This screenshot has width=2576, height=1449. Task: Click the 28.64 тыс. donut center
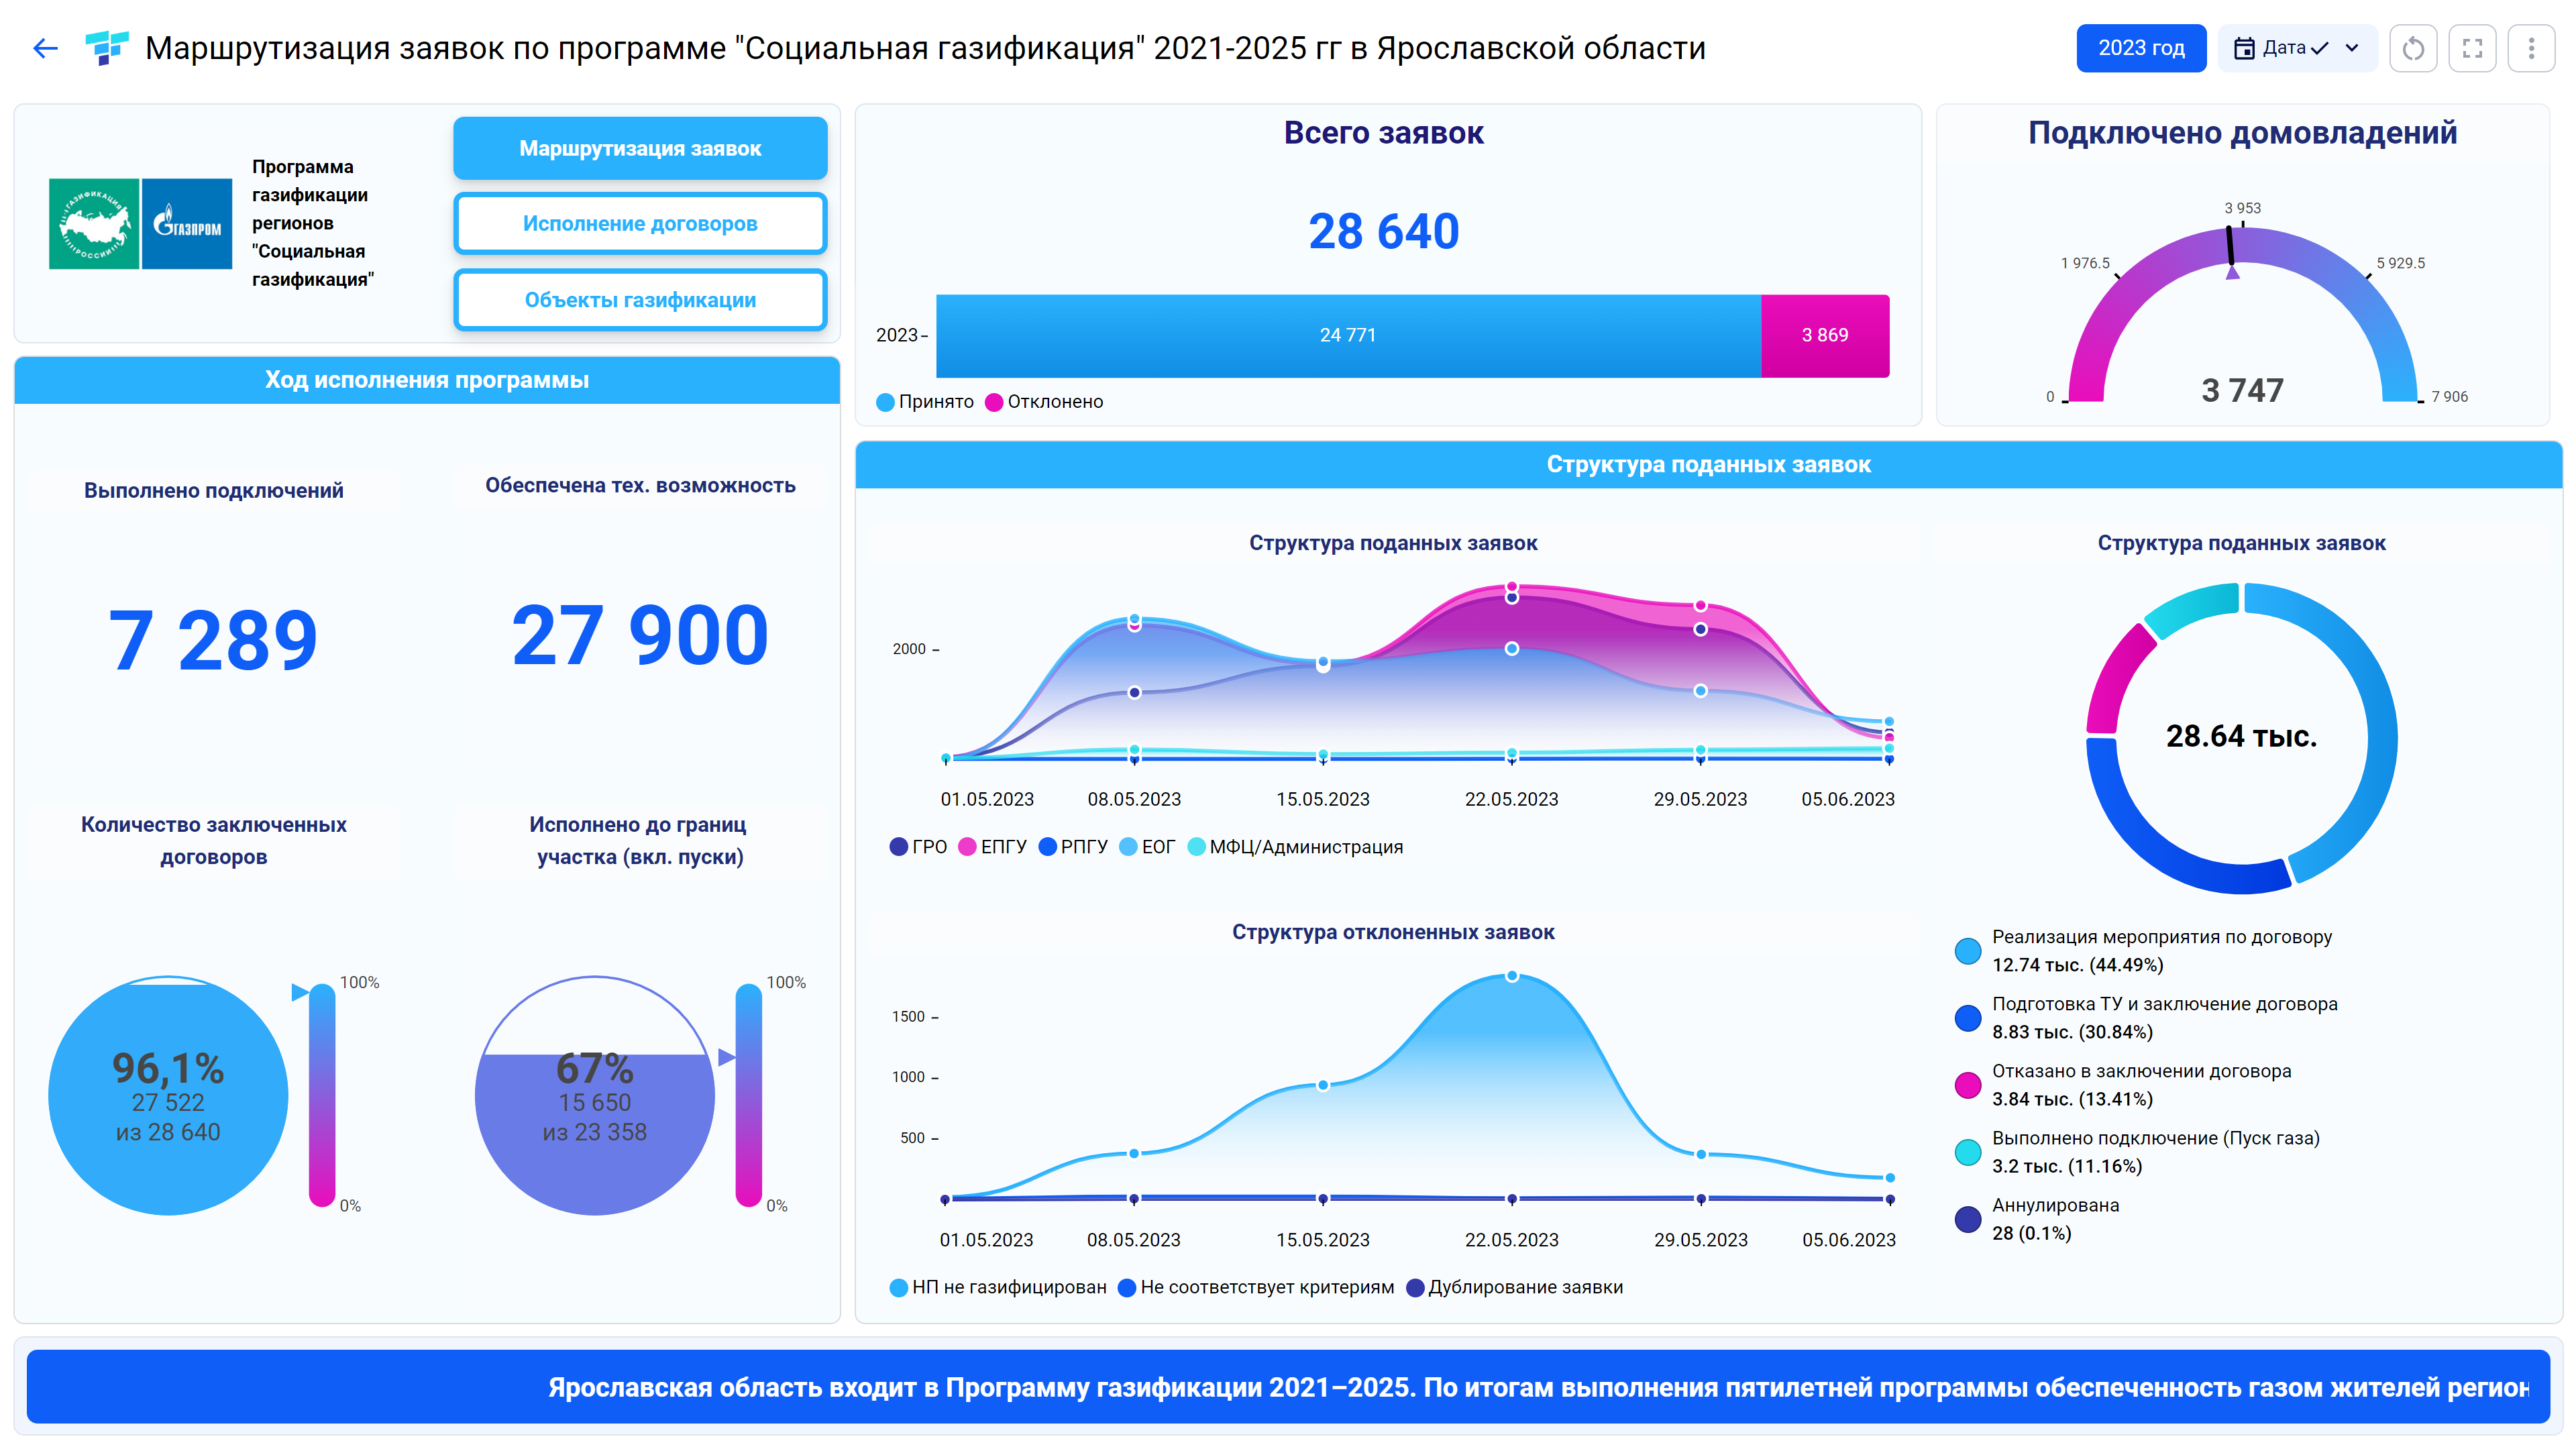coord(2241,737)
